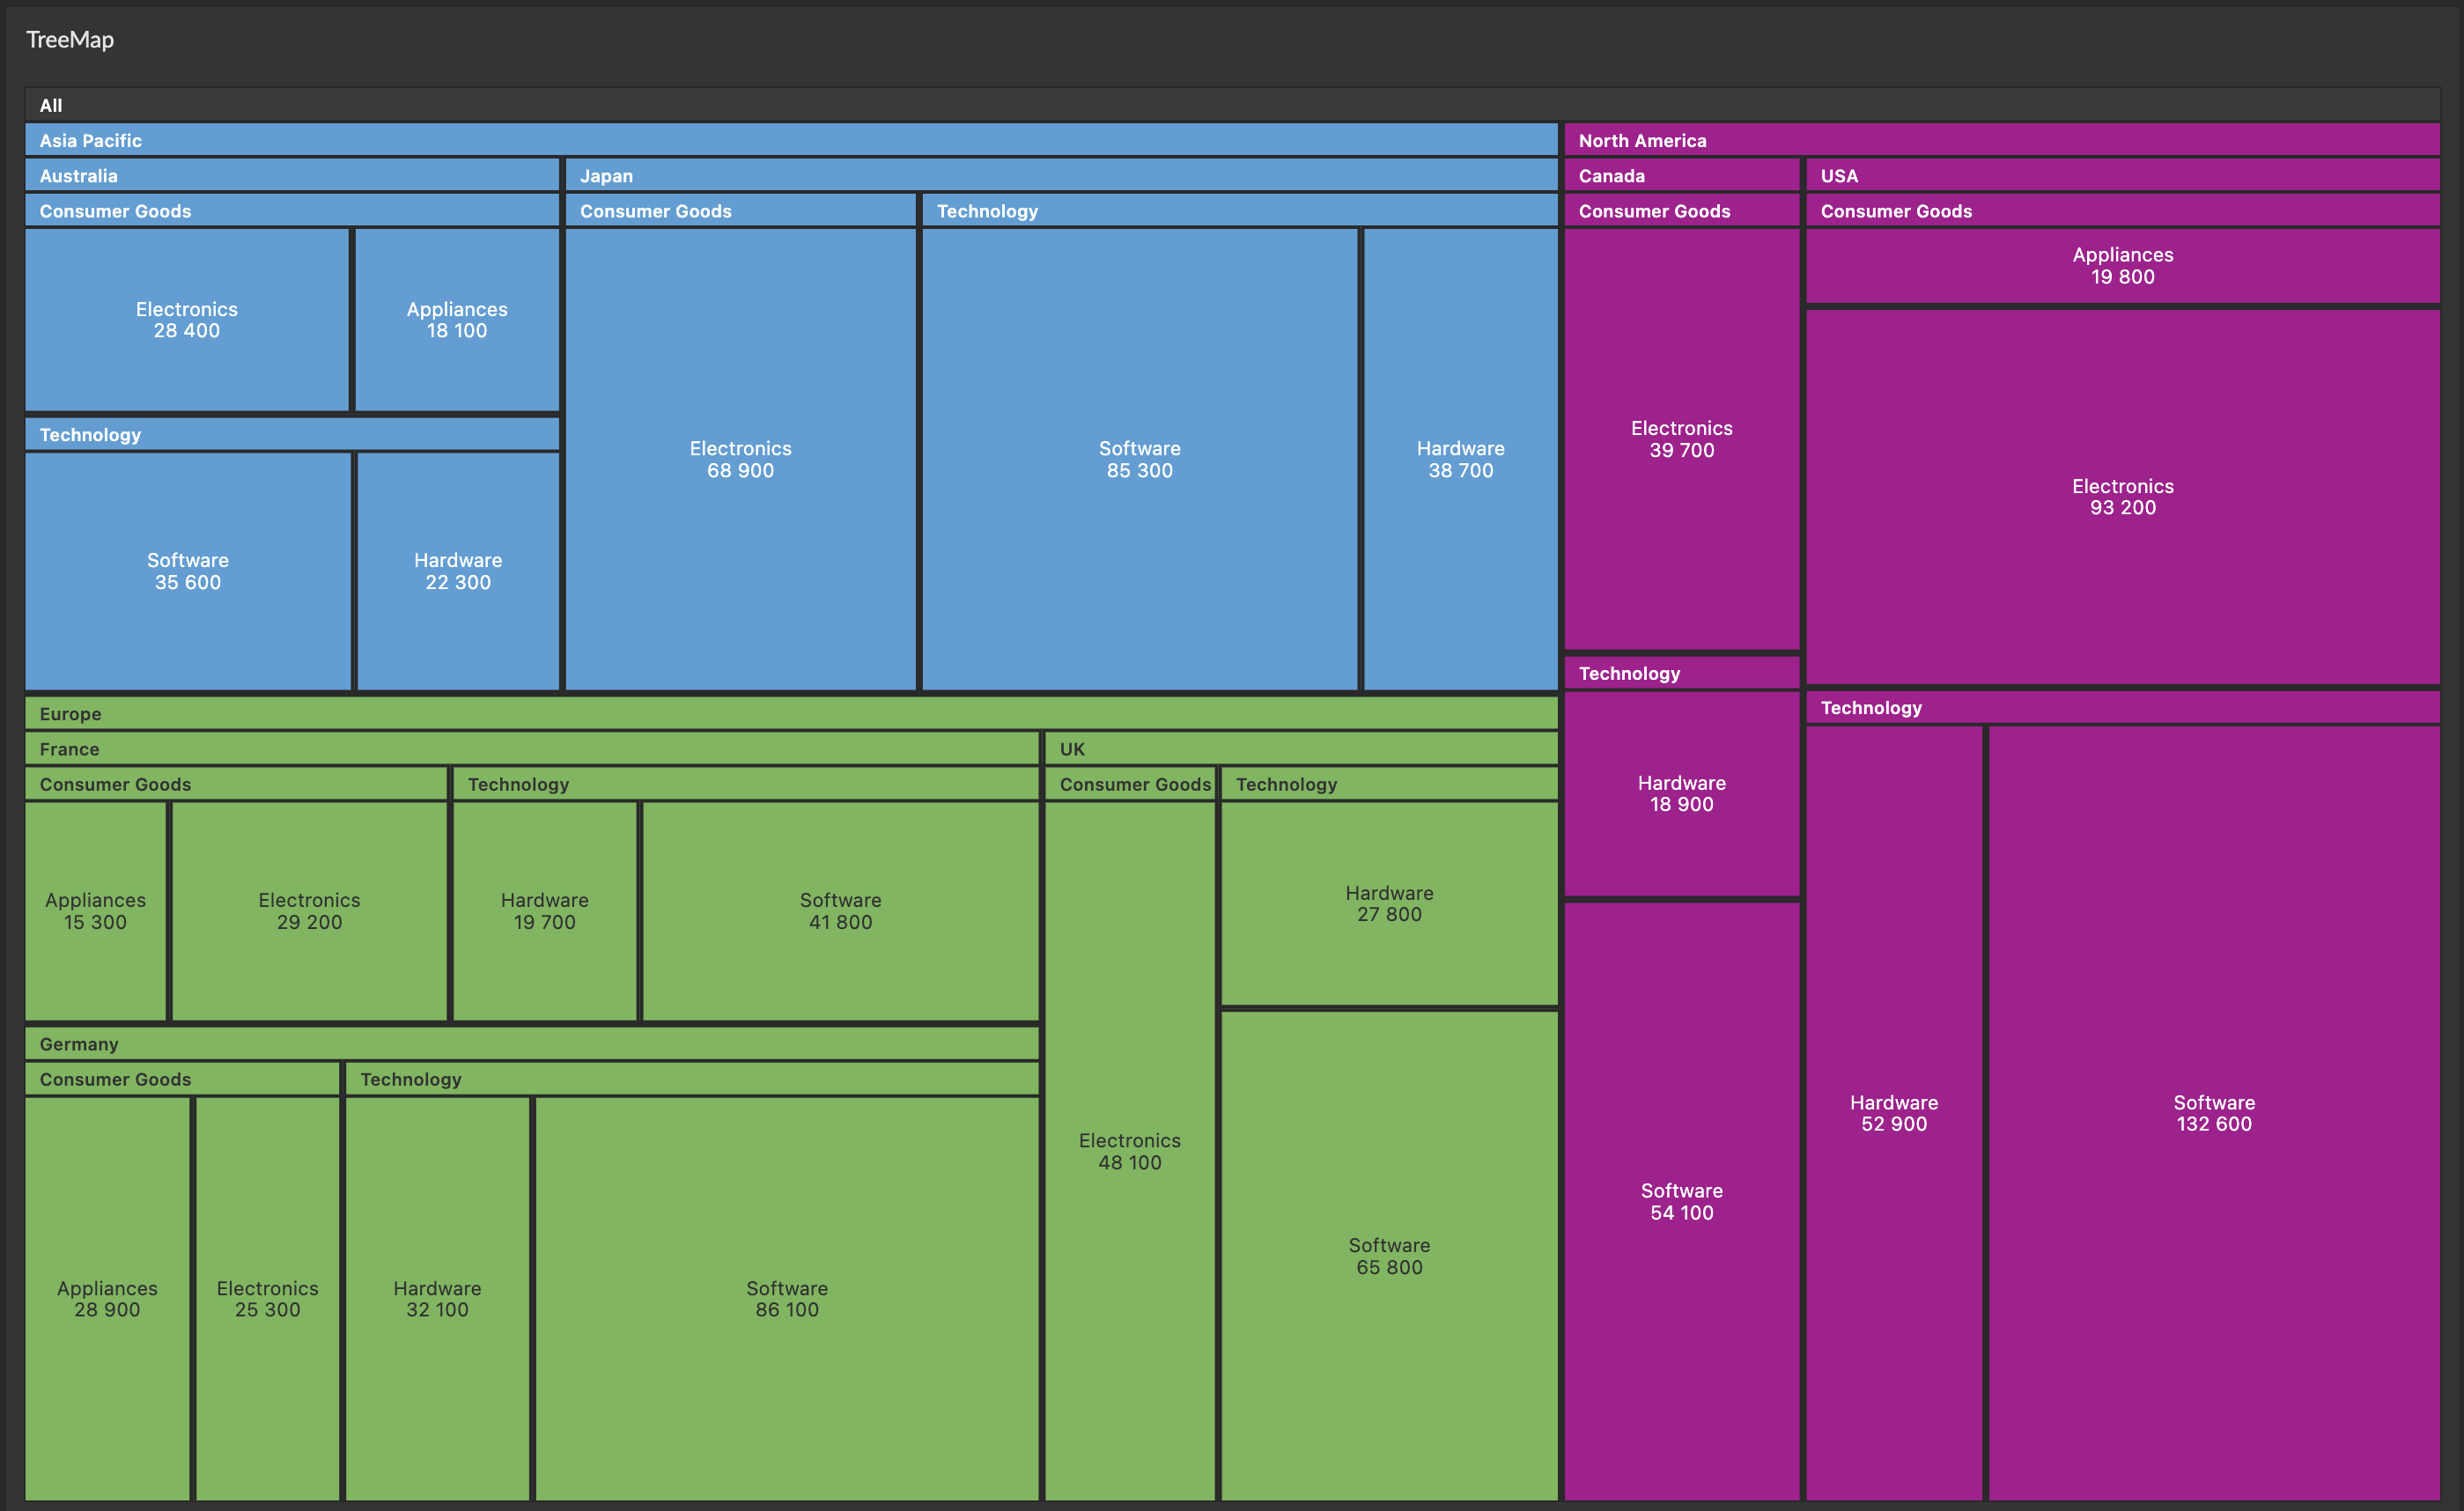Screen dimensions: 2464x1511
Task: Select the Software 86 100 cell under Germany
Action: tap(787, 1299)
